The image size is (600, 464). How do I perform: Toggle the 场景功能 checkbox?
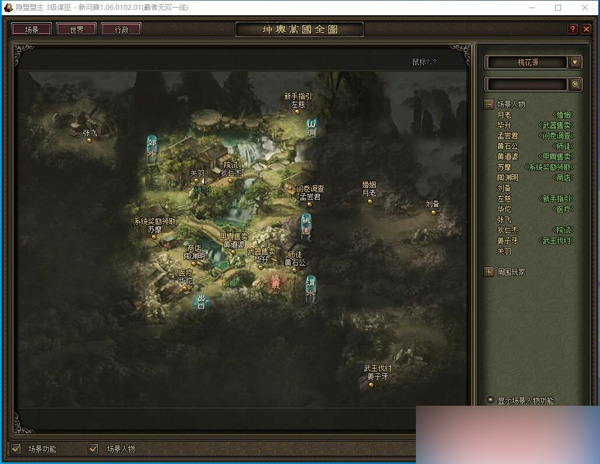click(15, 448)
